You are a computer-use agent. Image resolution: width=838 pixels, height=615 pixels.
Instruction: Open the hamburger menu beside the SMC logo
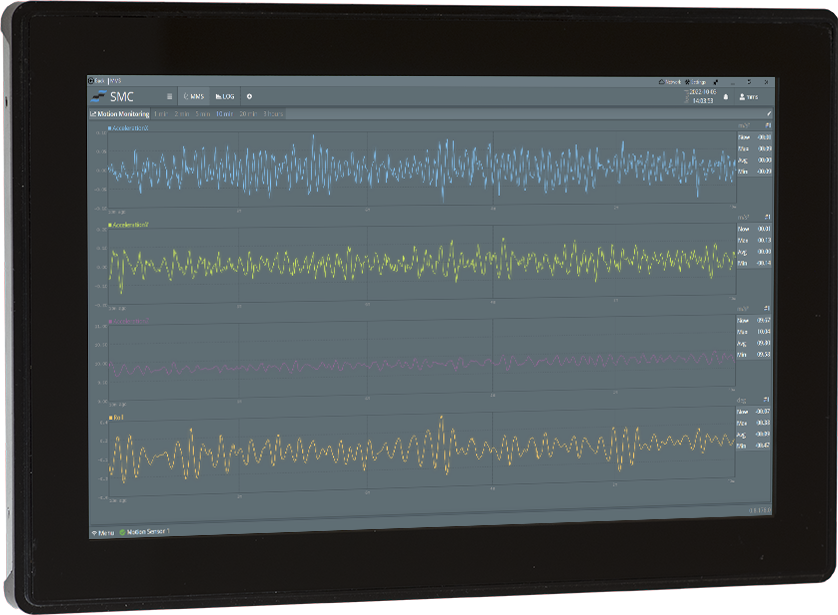pyautogui.click(x=169, y=97)
